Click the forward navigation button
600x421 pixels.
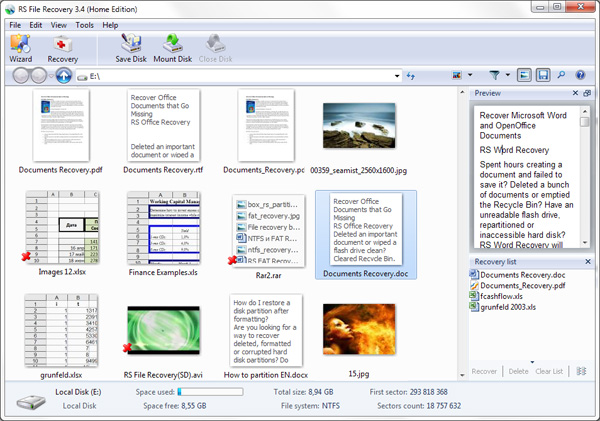[39, 76]
